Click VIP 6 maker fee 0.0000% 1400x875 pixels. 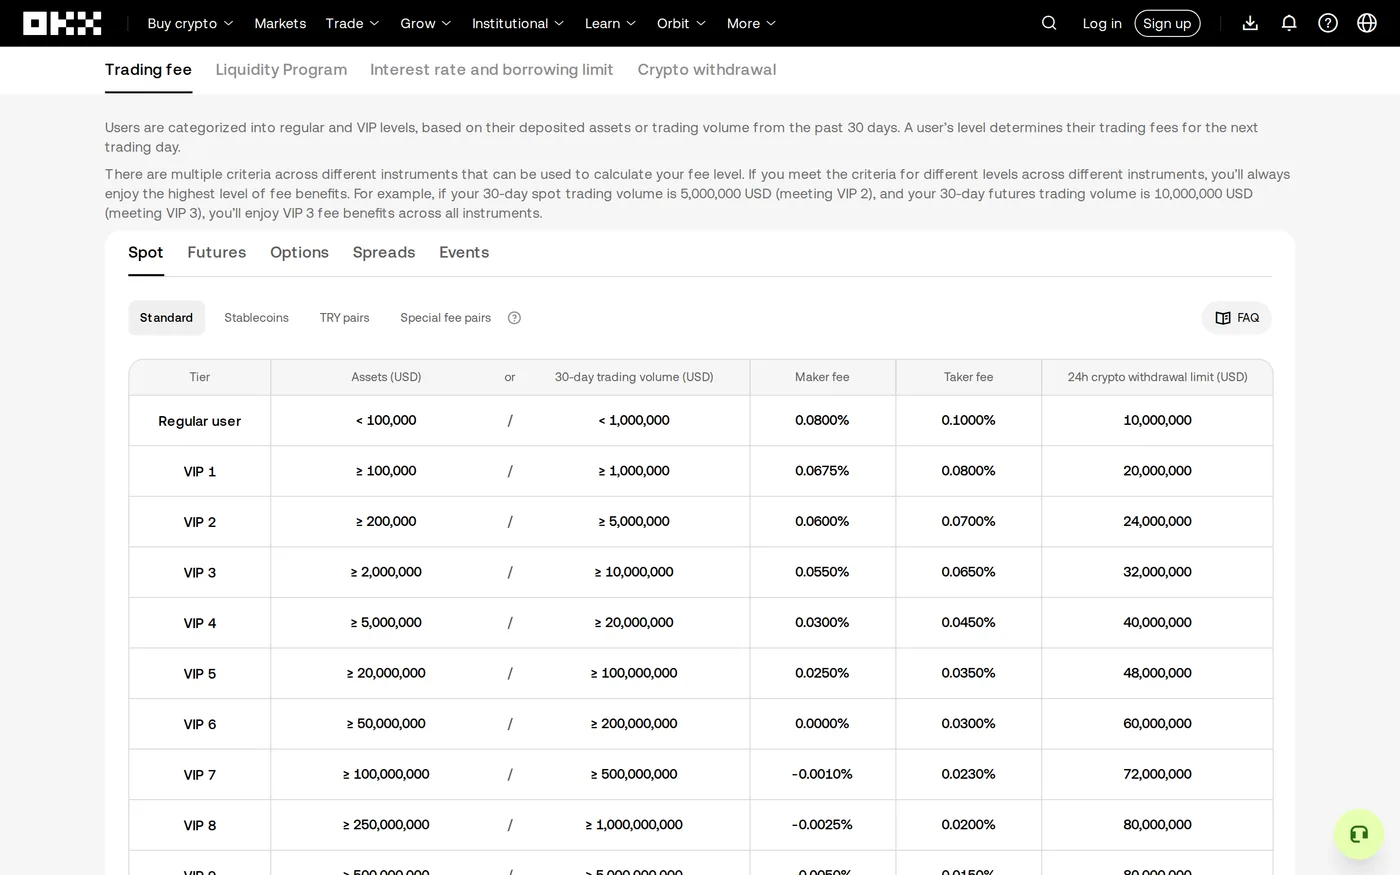point(822,724)
